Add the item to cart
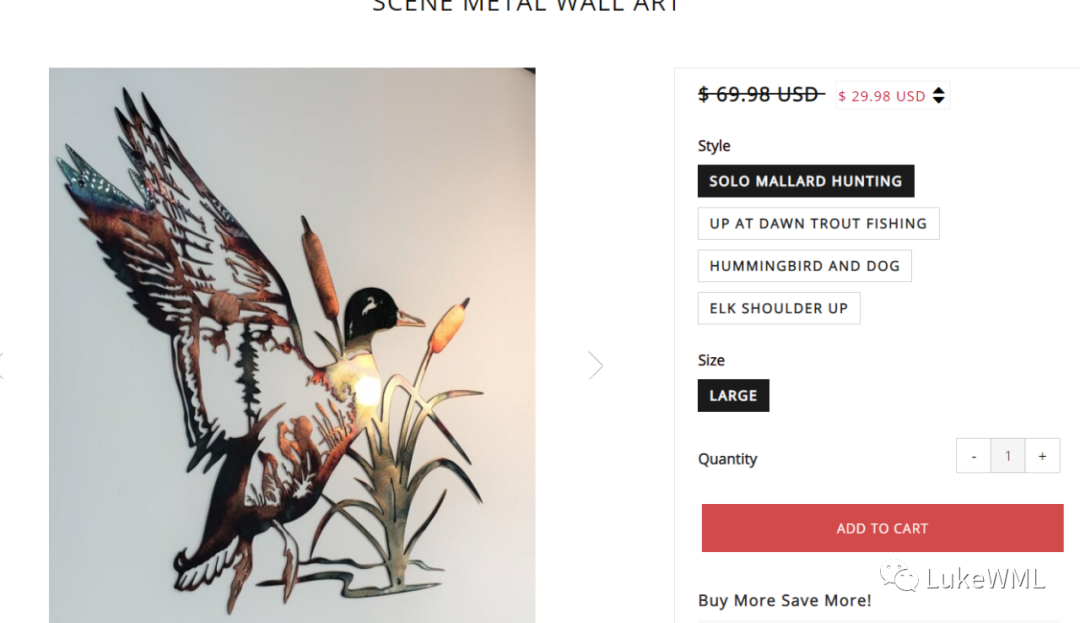This screenshot has width=1080, height=623. (x=882, y=528)
